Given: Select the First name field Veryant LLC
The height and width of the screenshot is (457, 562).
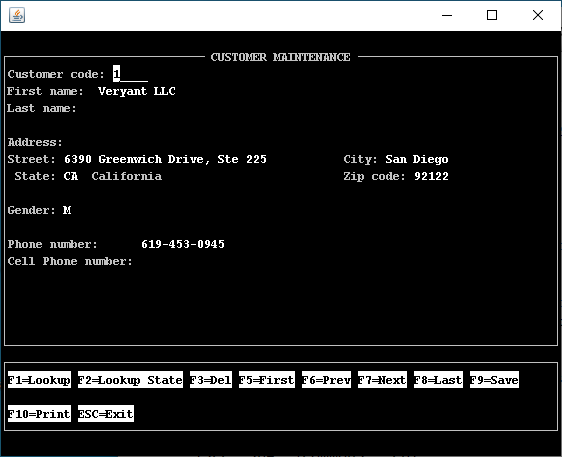Looking at the screenshot, I should coord(137,91).
